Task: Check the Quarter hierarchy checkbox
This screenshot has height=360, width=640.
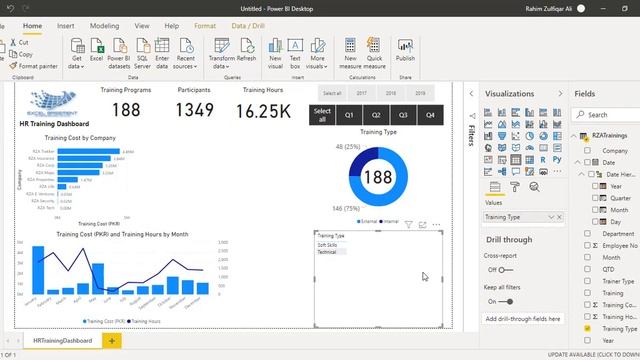Action: pos(595,198)
